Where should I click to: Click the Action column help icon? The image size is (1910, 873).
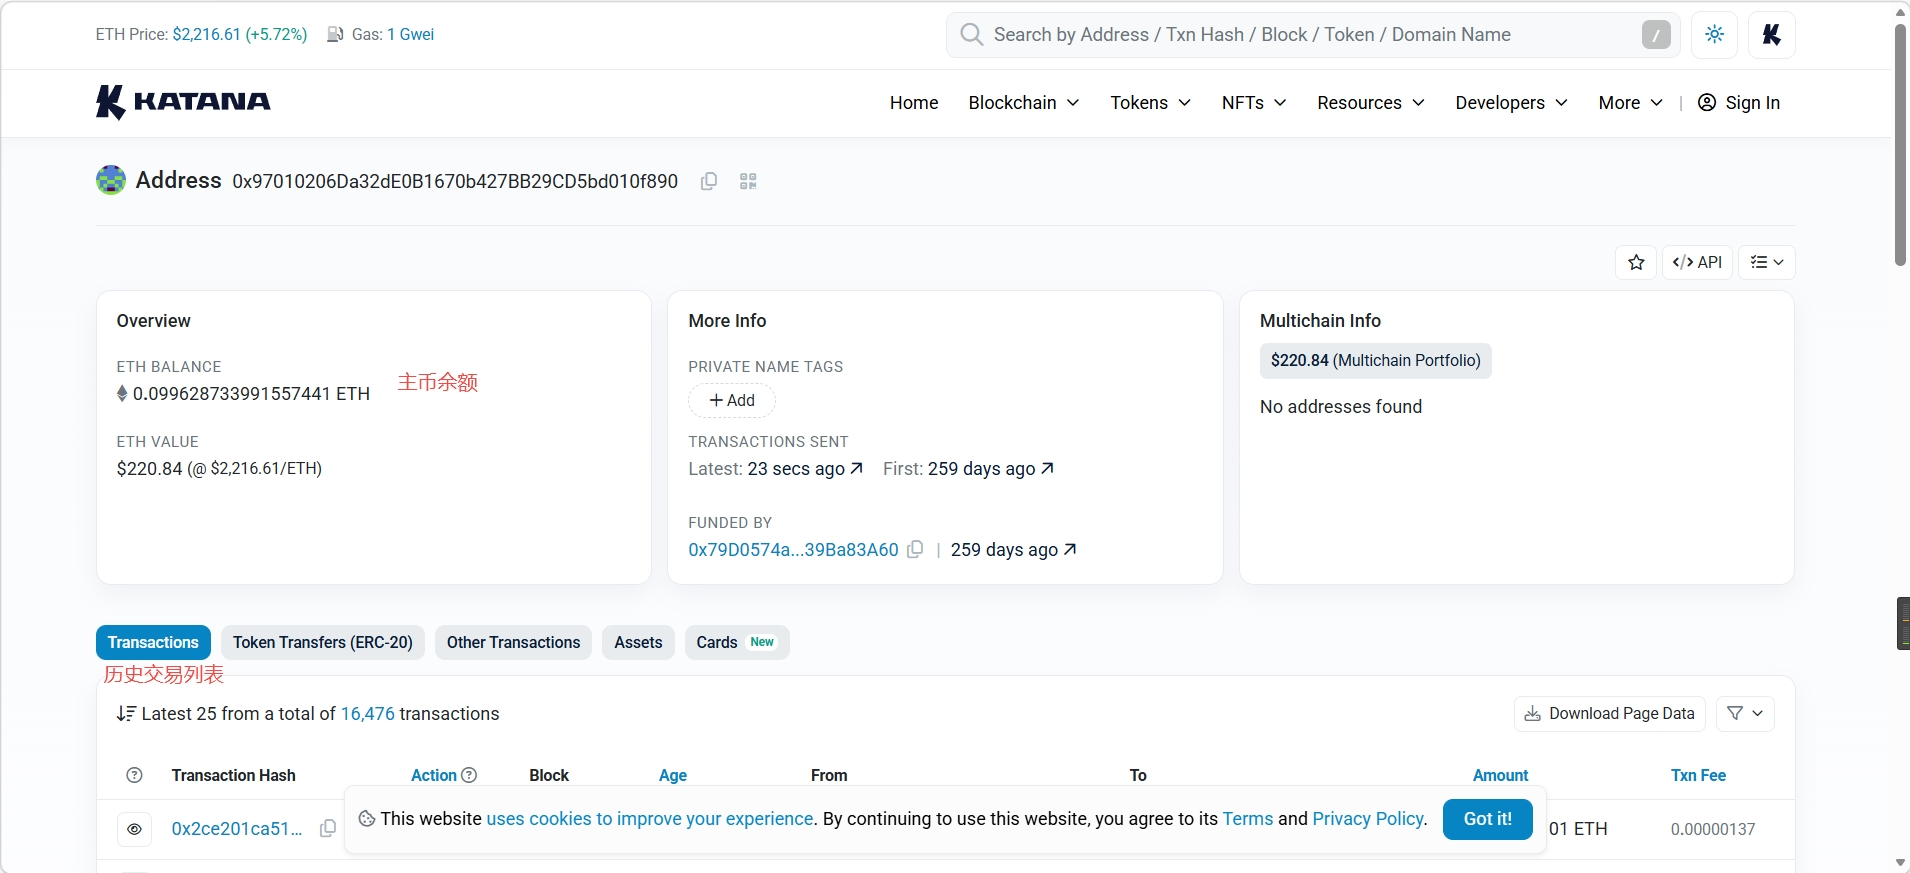pyautogui.click(x=469, y=775)
